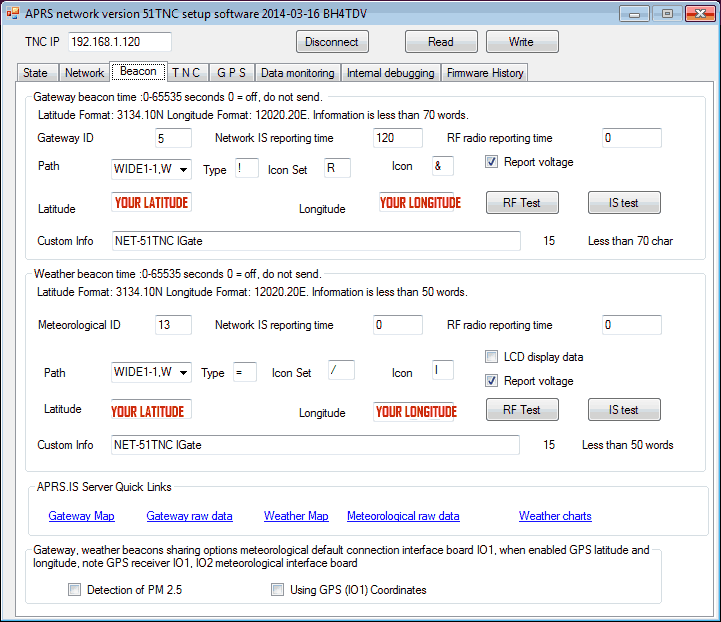The height and width of the screenshot is (622, 721).
Task: Switch to the Network tab
Action: tap(84, 73)
